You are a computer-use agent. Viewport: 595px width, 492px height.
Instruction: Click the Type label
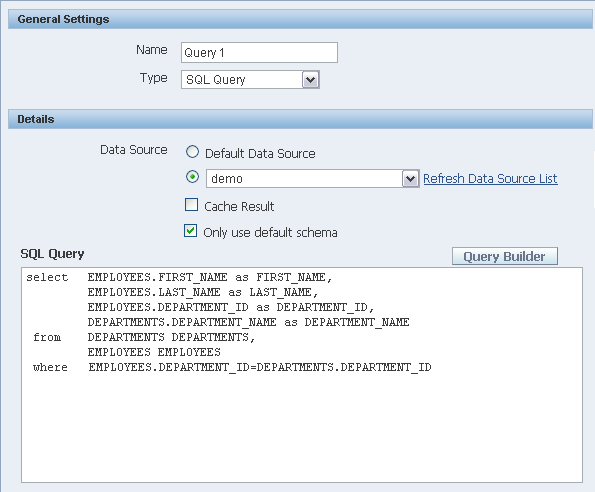(x=154, y=78)
